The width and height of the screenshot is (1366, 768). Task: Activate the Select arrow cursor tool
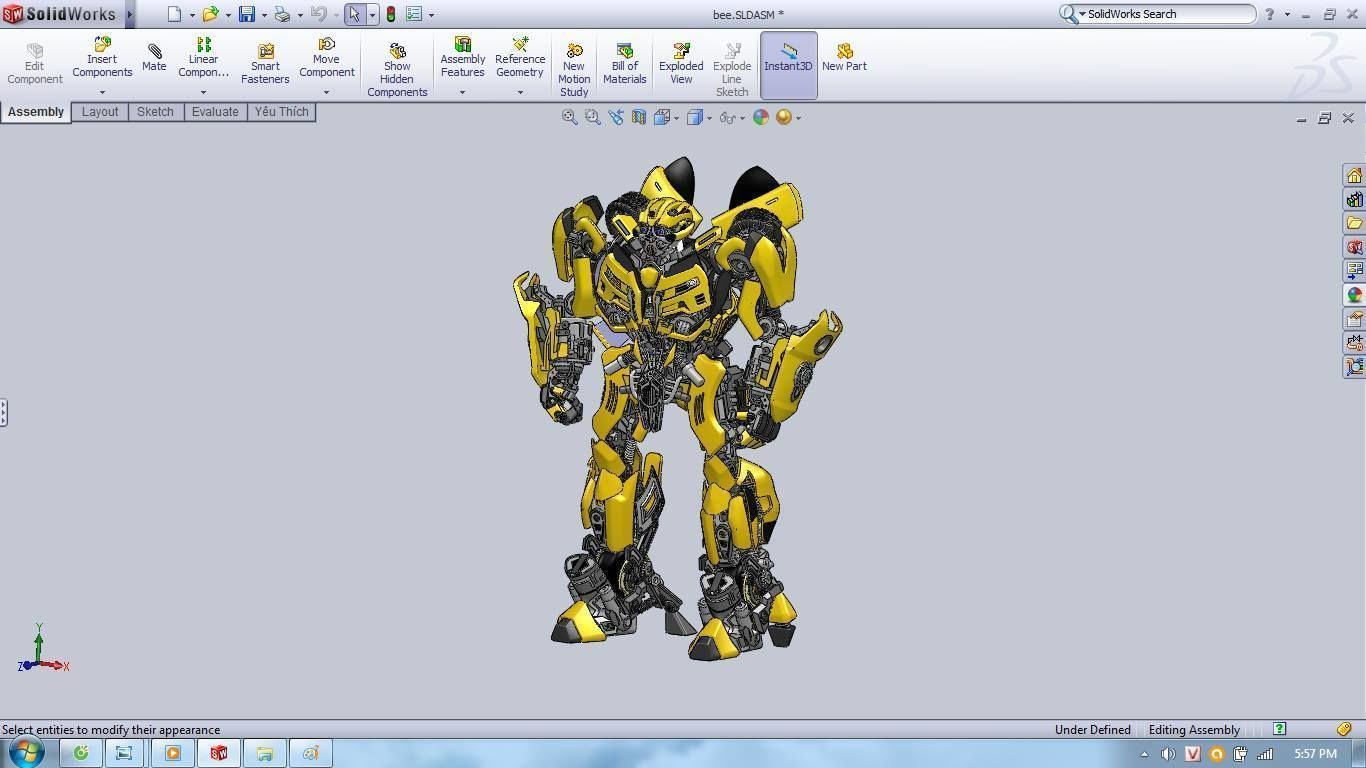point(354,14)
